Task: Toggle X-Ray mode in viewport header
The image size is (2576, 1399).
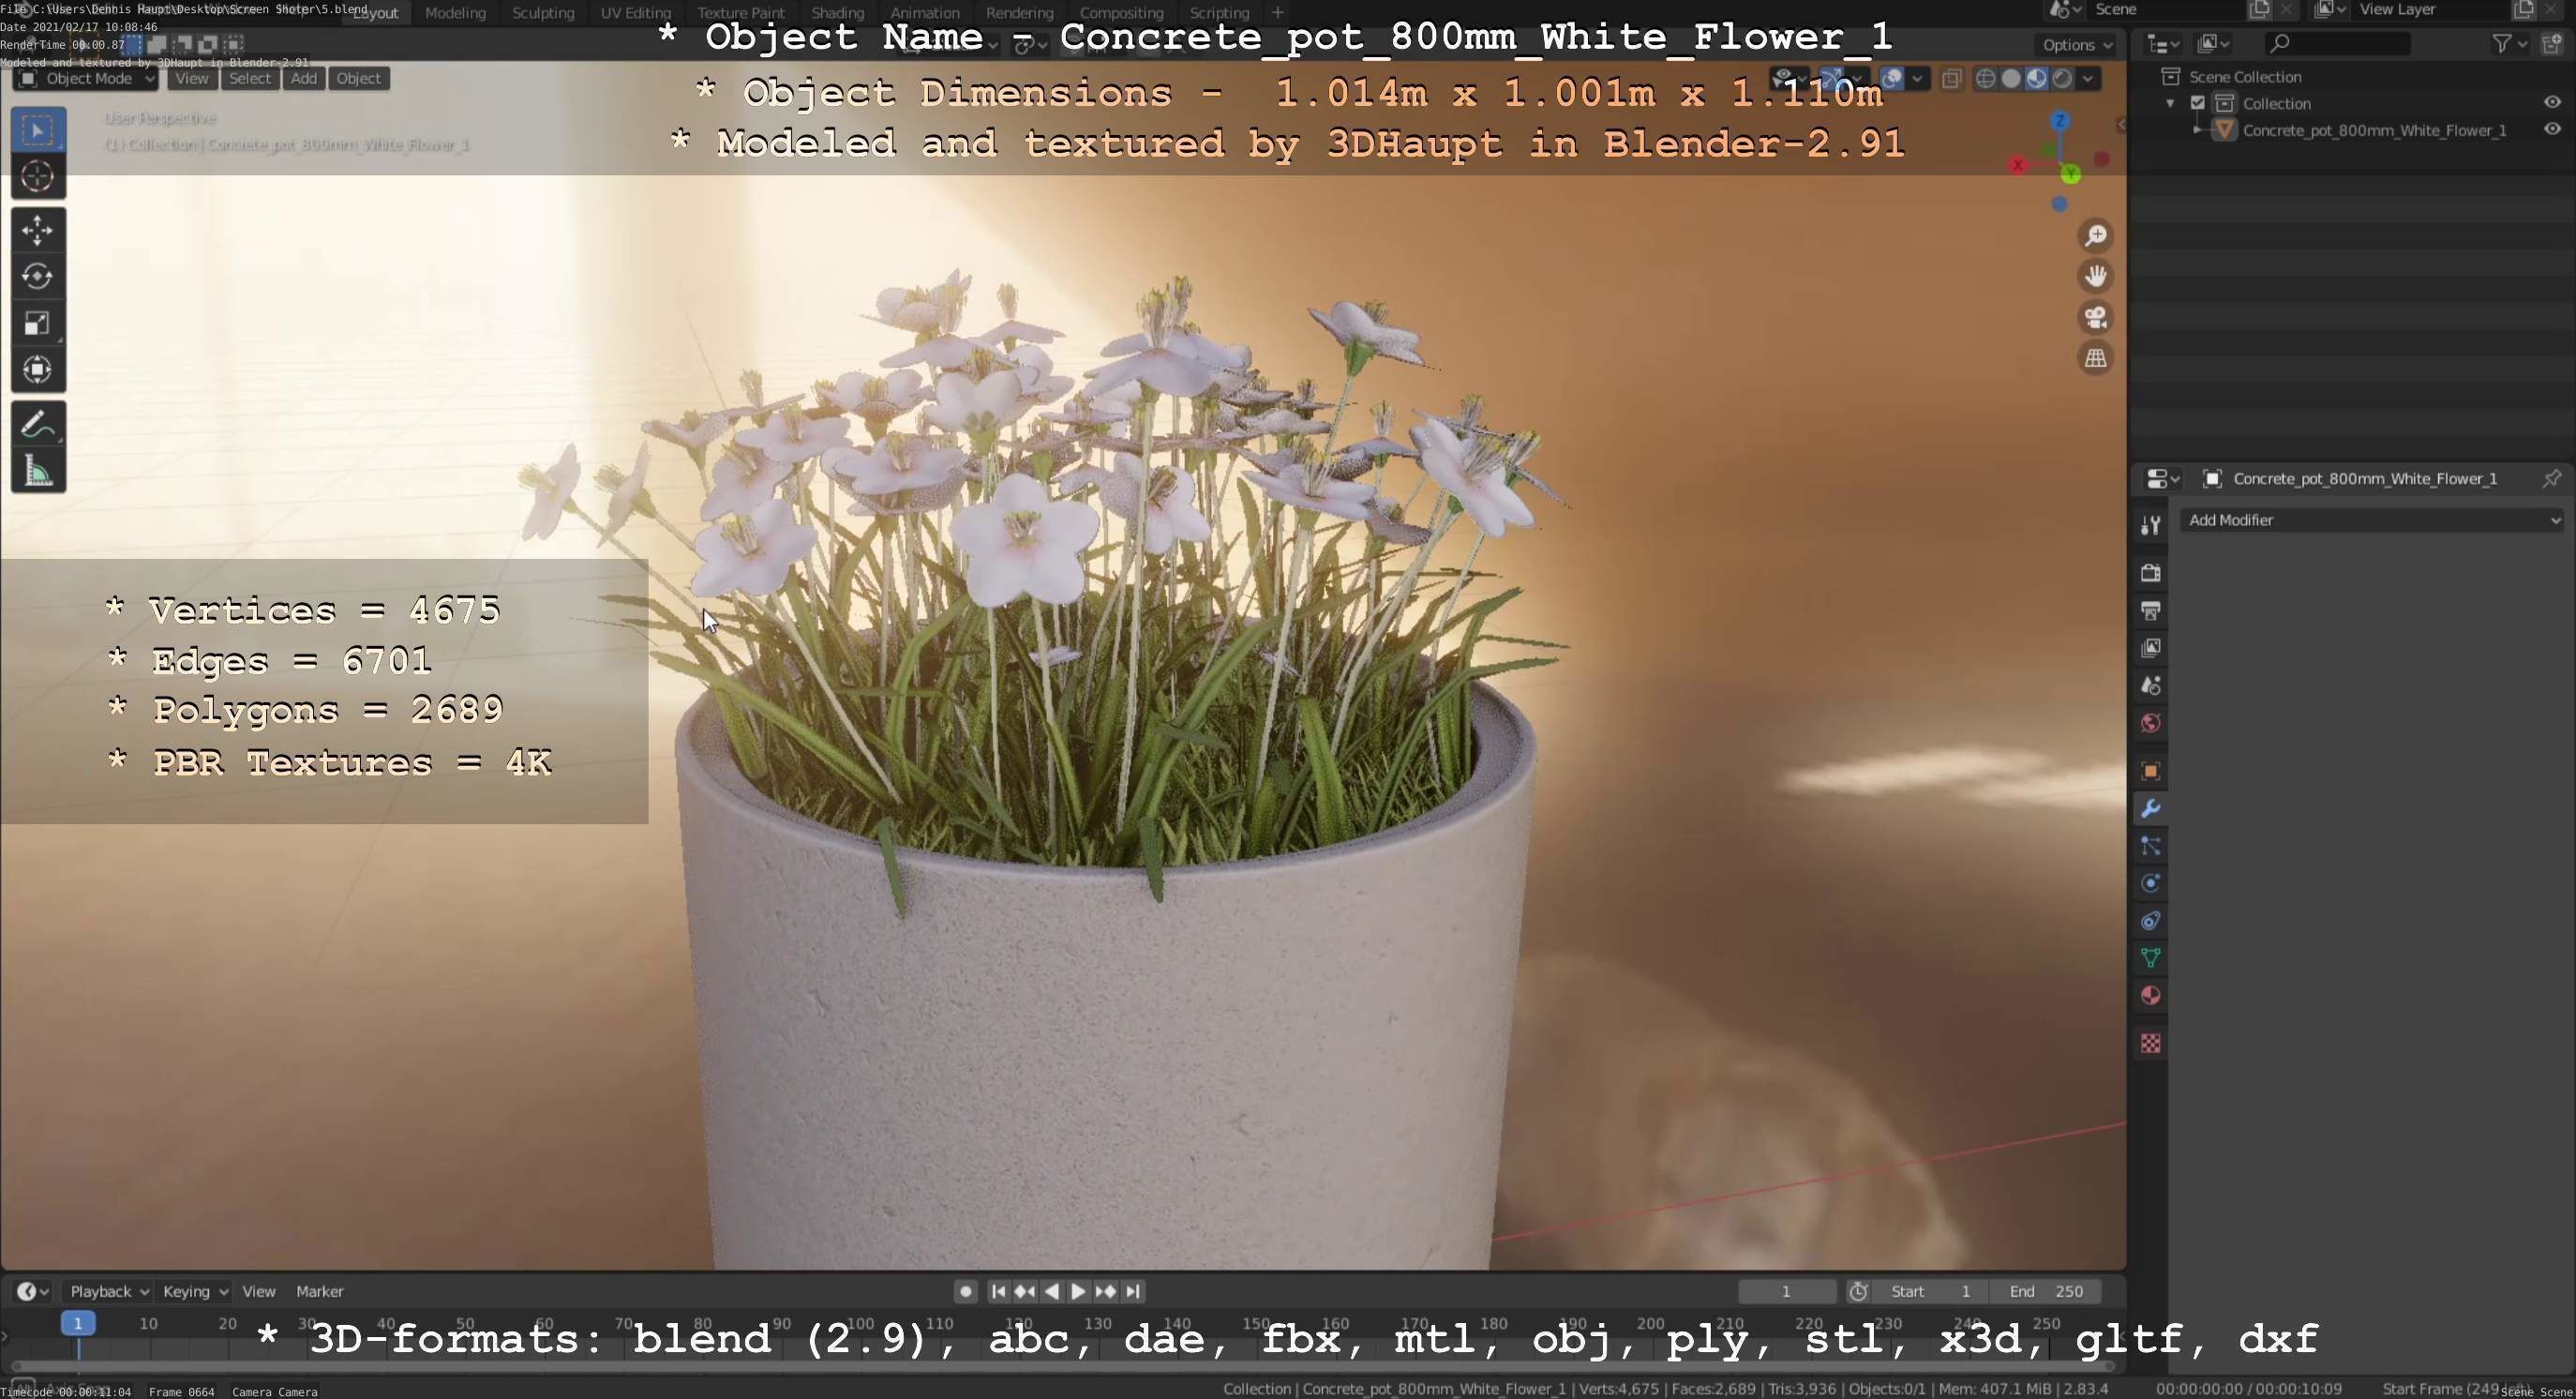Action: (1951, 78)
